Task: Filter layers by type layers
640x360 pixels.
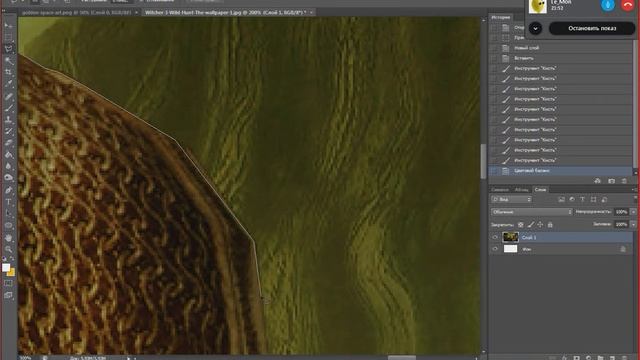Action: point(582,199)
